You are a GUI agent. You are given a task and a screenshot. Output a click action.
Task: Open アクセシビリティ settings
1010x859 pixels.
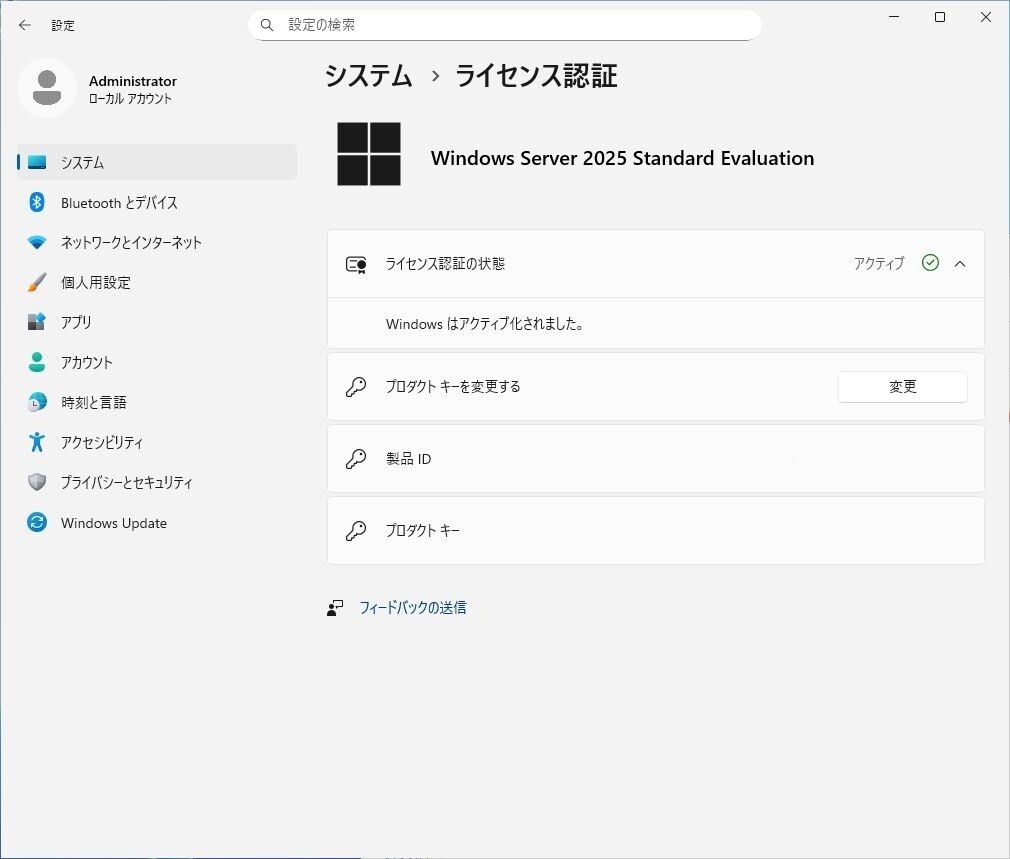coord(102,443)
